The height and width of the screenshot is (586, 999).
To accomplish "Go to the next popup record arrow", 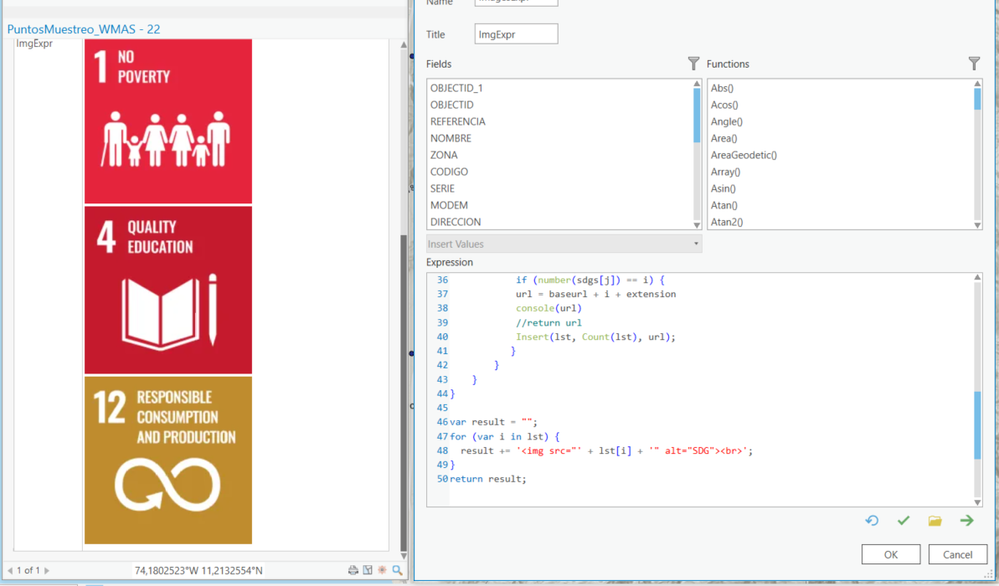I will [47, 570].
